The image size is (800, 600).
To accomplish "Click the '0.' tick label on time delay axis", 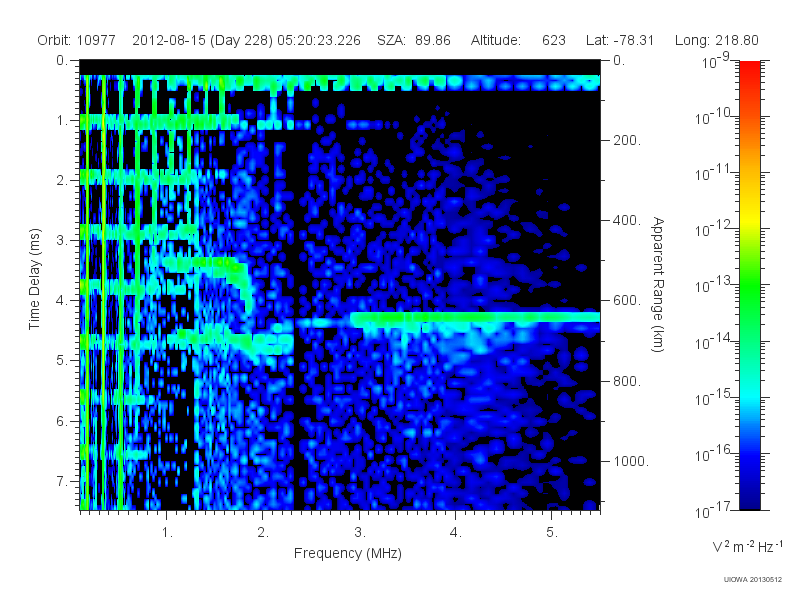I will point(62,61).
